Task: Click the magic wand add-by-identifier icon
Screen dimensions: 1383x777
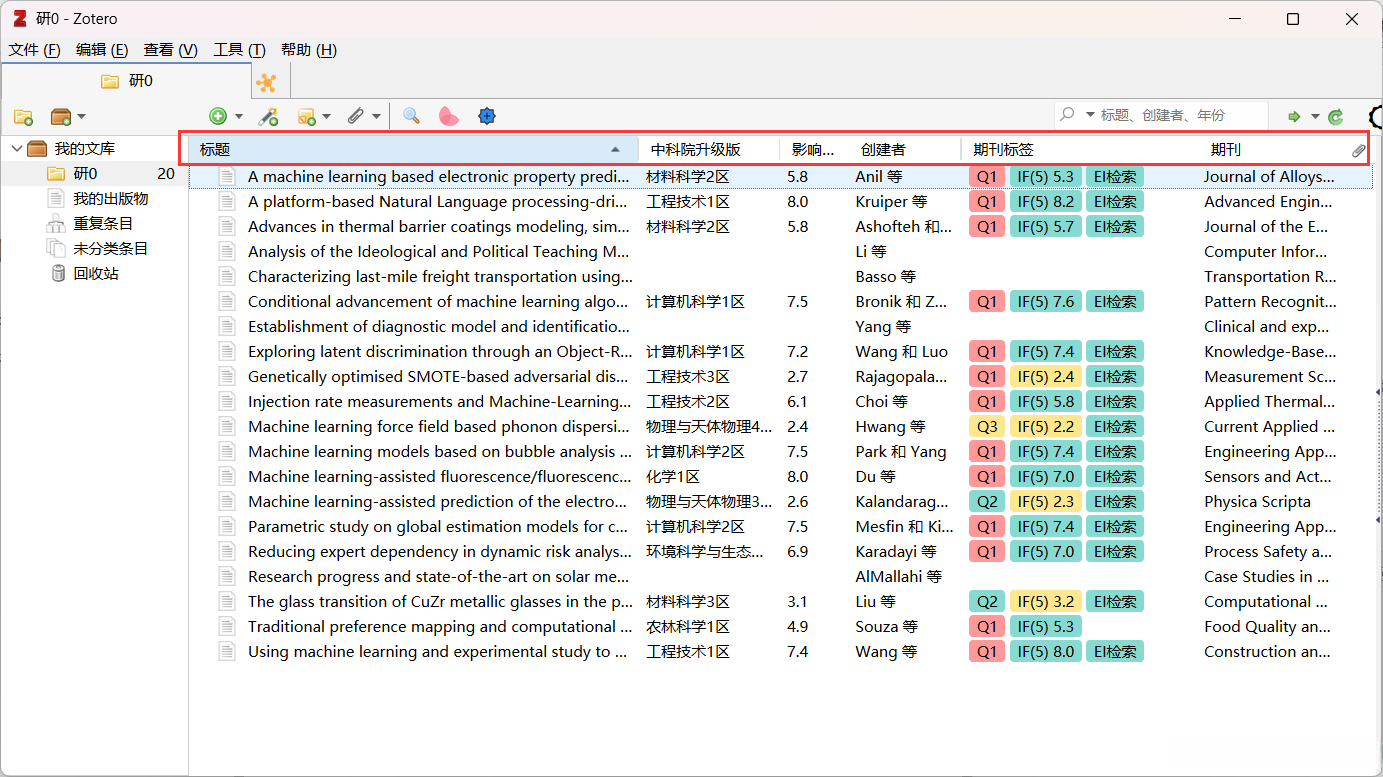Action: (268, 117)
